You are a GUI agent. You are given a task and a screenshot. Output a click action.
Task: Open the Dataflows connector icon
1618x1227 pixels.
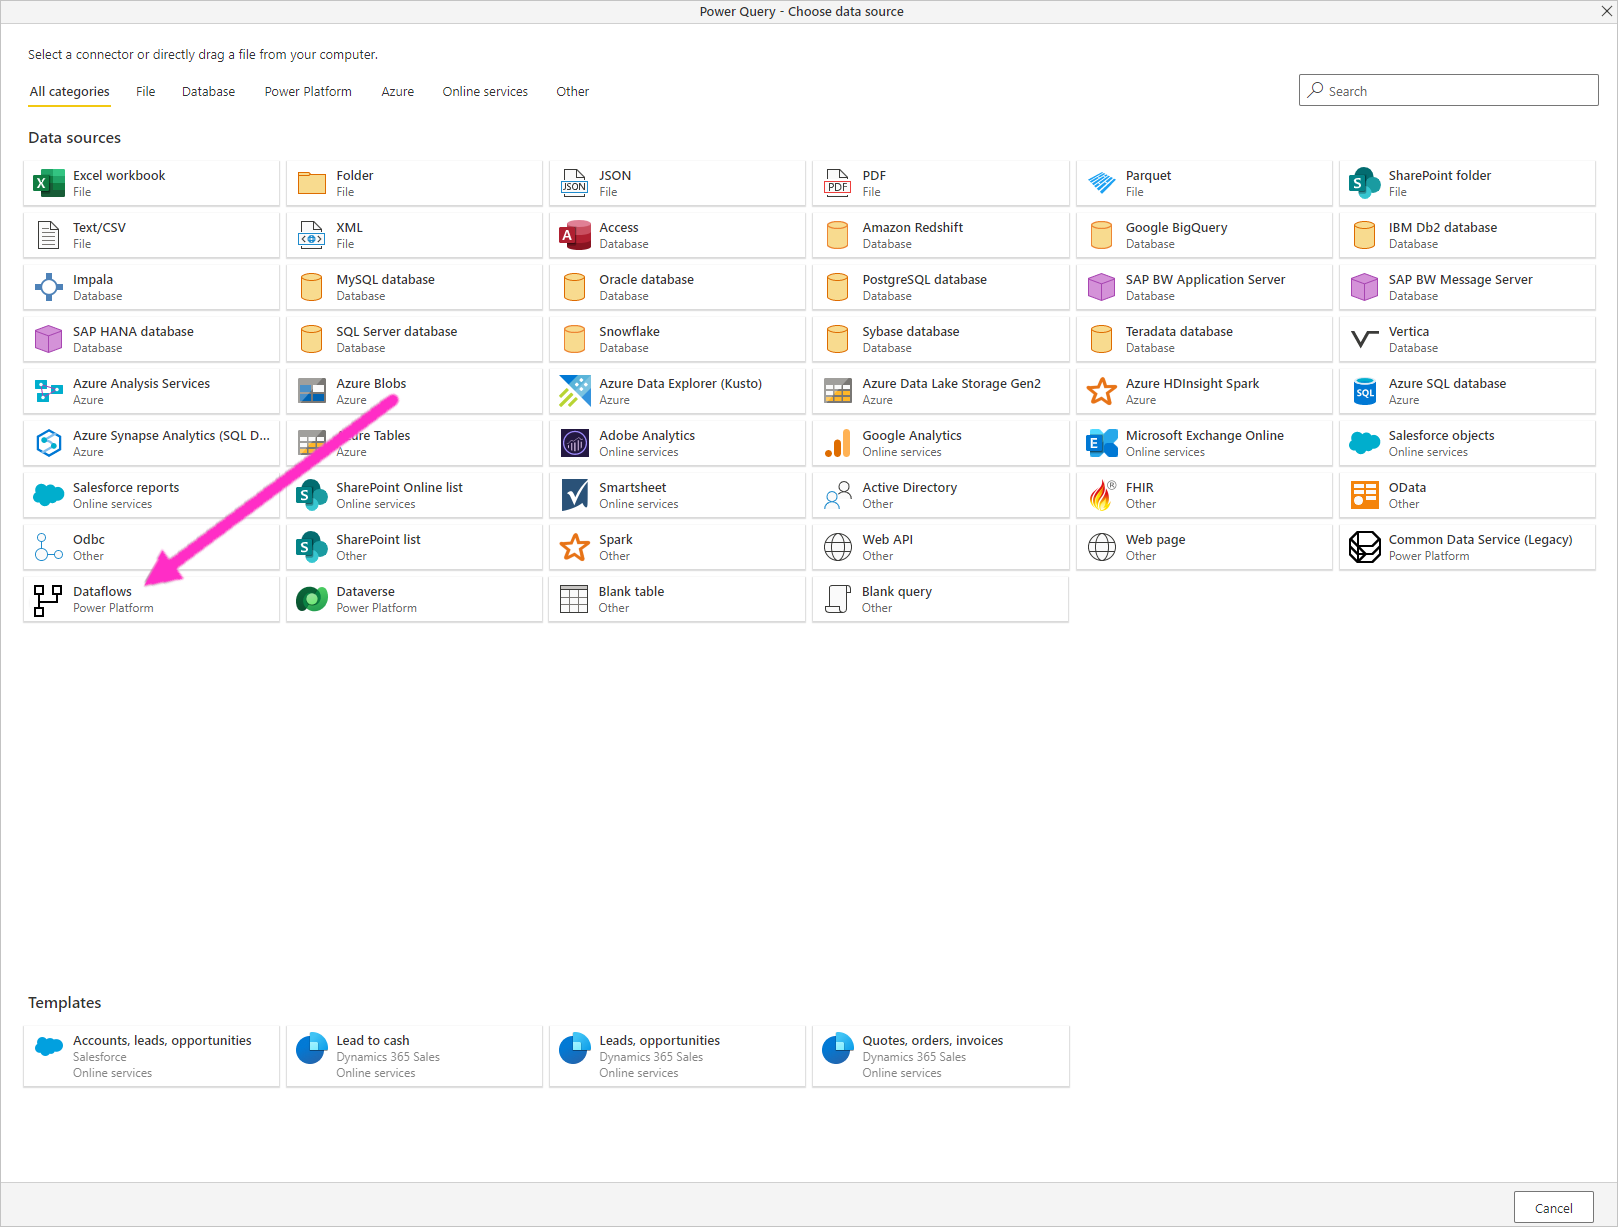click(47, 600)
